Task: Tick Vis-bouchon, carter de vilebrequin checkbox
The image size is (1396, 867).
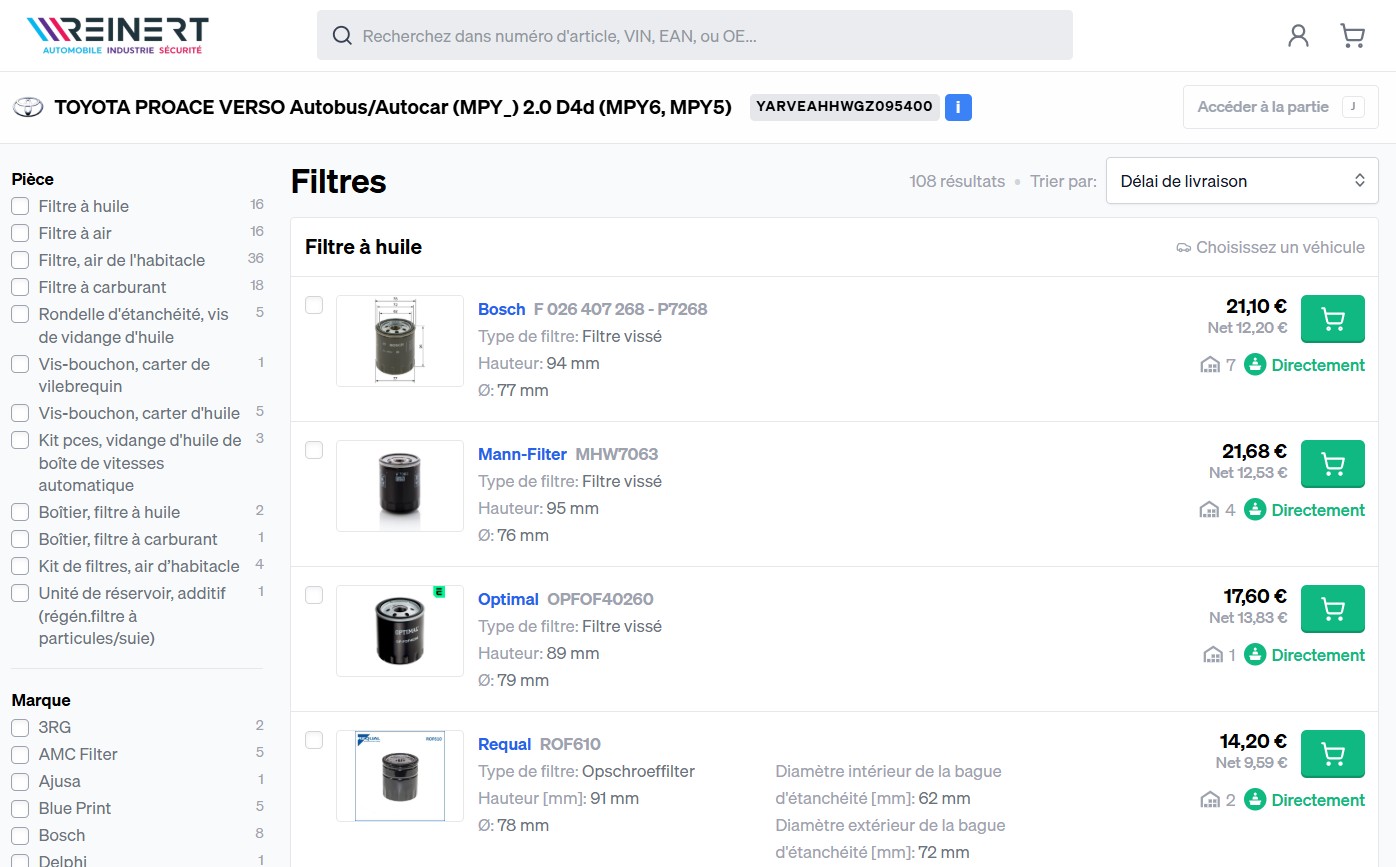Action: pyautogui.click(x=20, y=364)
